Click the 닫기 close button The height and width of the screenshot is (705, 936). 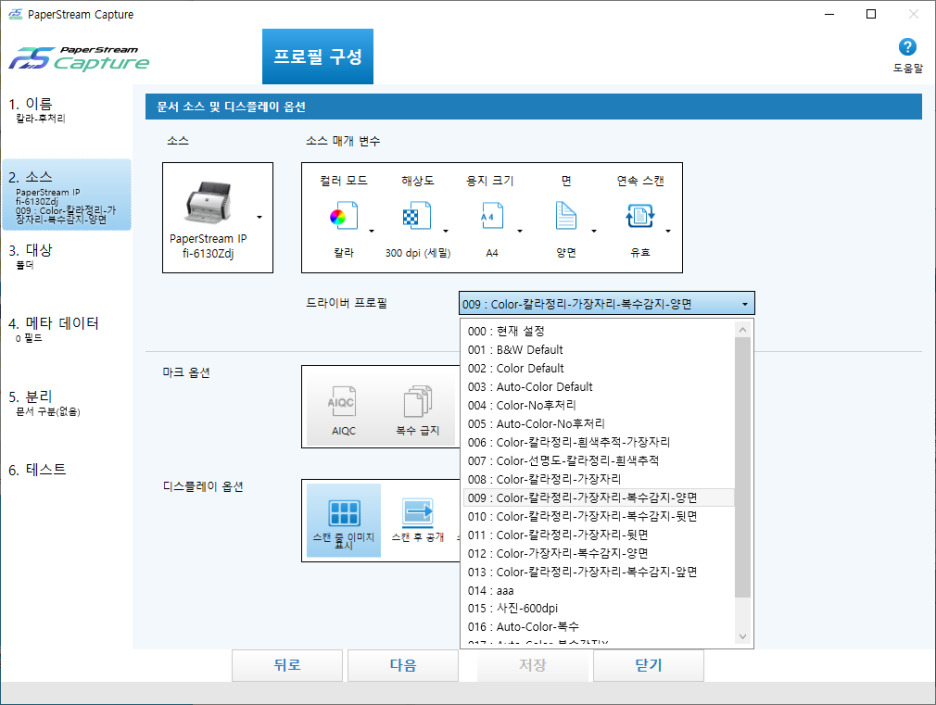[648, 665]
